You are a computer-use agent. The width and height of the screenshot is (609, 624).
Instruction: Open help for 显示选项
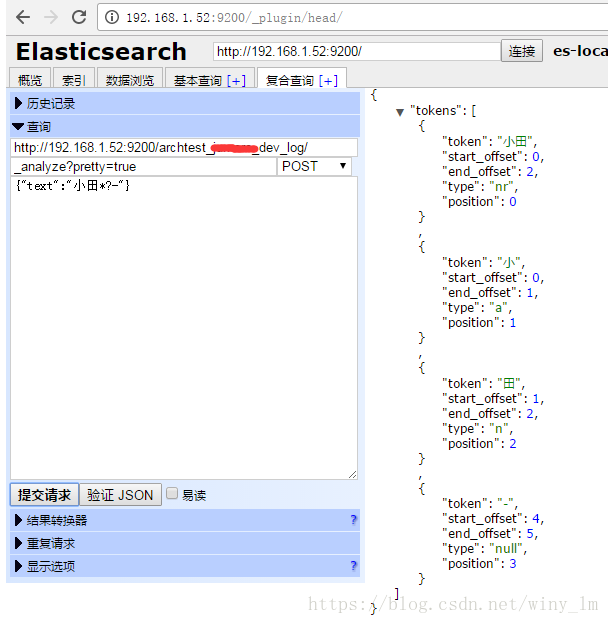coord(353,566)
